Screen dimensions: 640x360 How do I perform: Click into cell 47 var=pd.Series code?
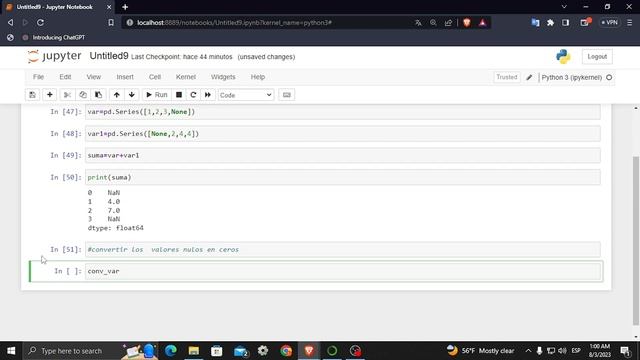342,112
